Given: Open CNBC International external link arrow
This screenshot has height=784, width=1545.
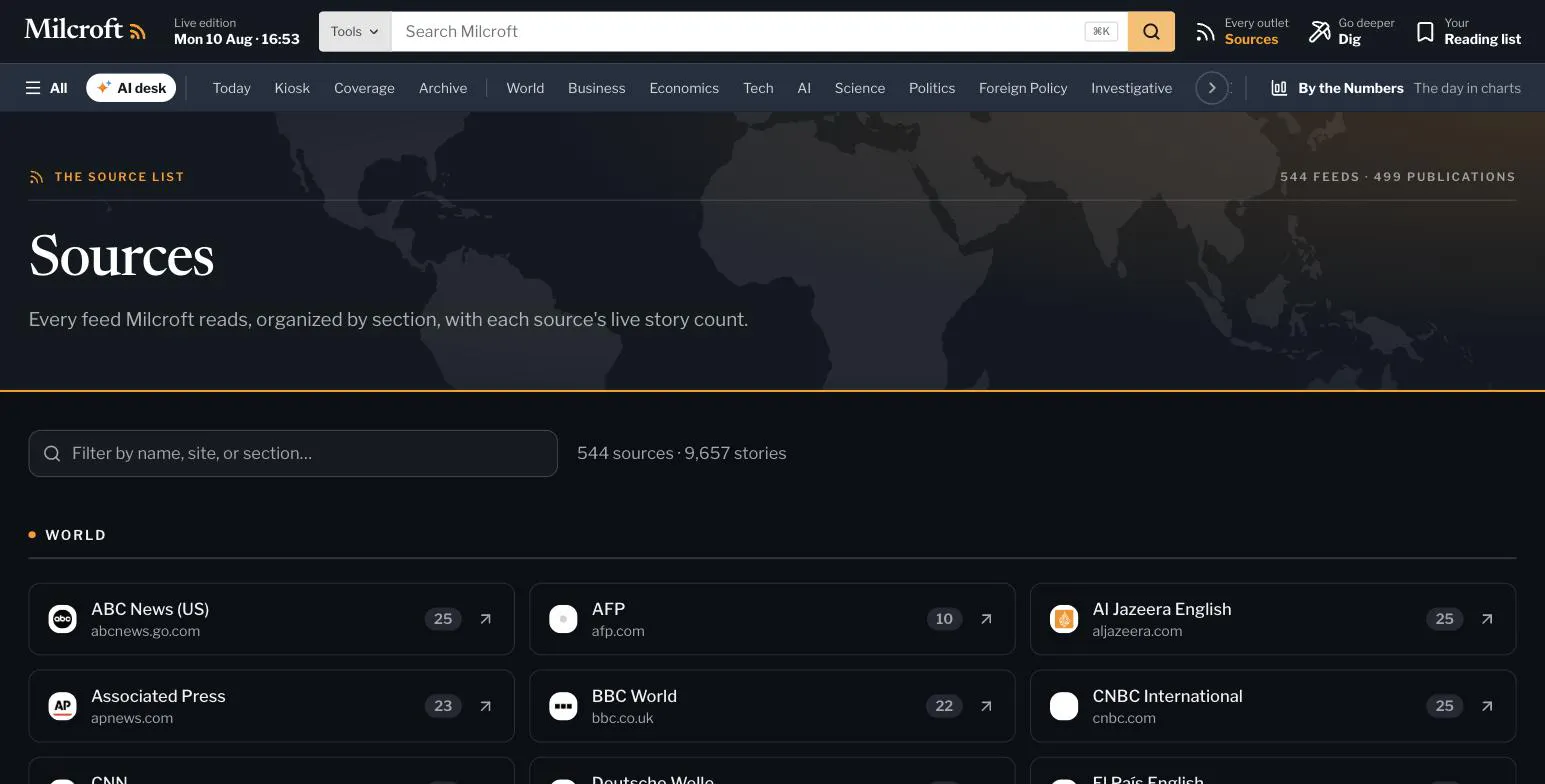Looking at the screenshot, I should click(x=1487, y=706).
